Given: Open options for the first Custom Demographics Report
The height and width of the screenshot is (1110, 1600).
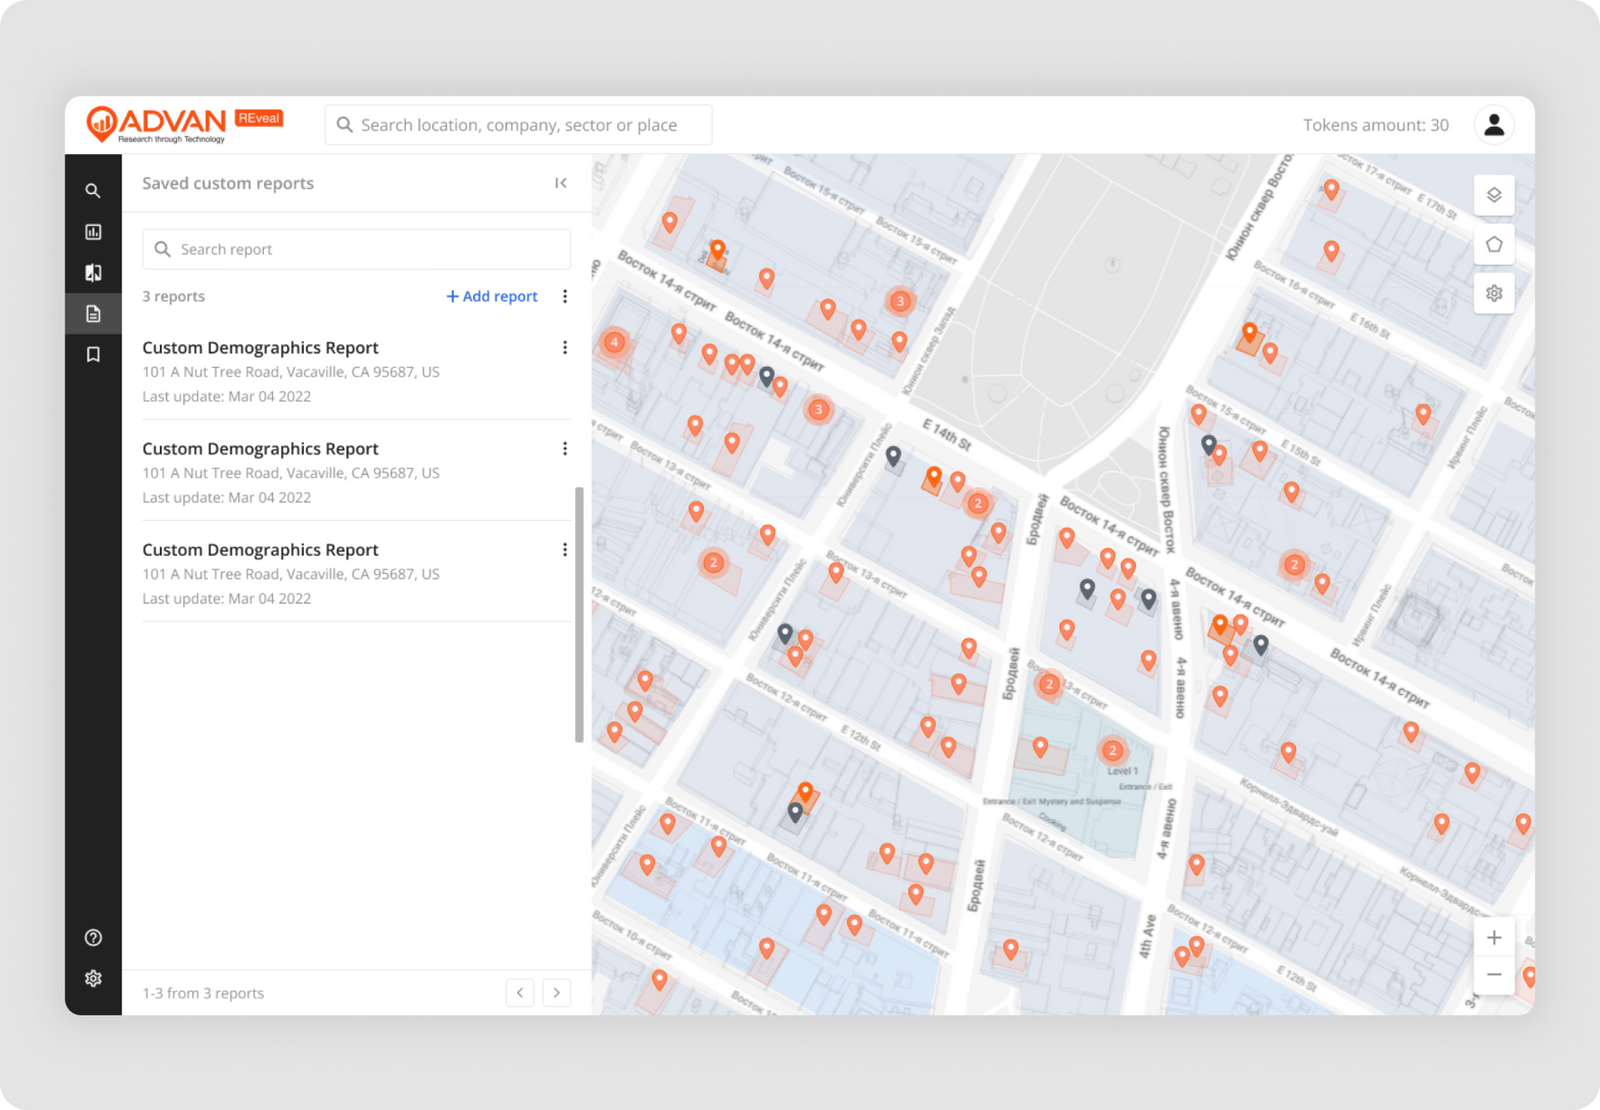Looking at the screenshot, I should pos(565,347).
